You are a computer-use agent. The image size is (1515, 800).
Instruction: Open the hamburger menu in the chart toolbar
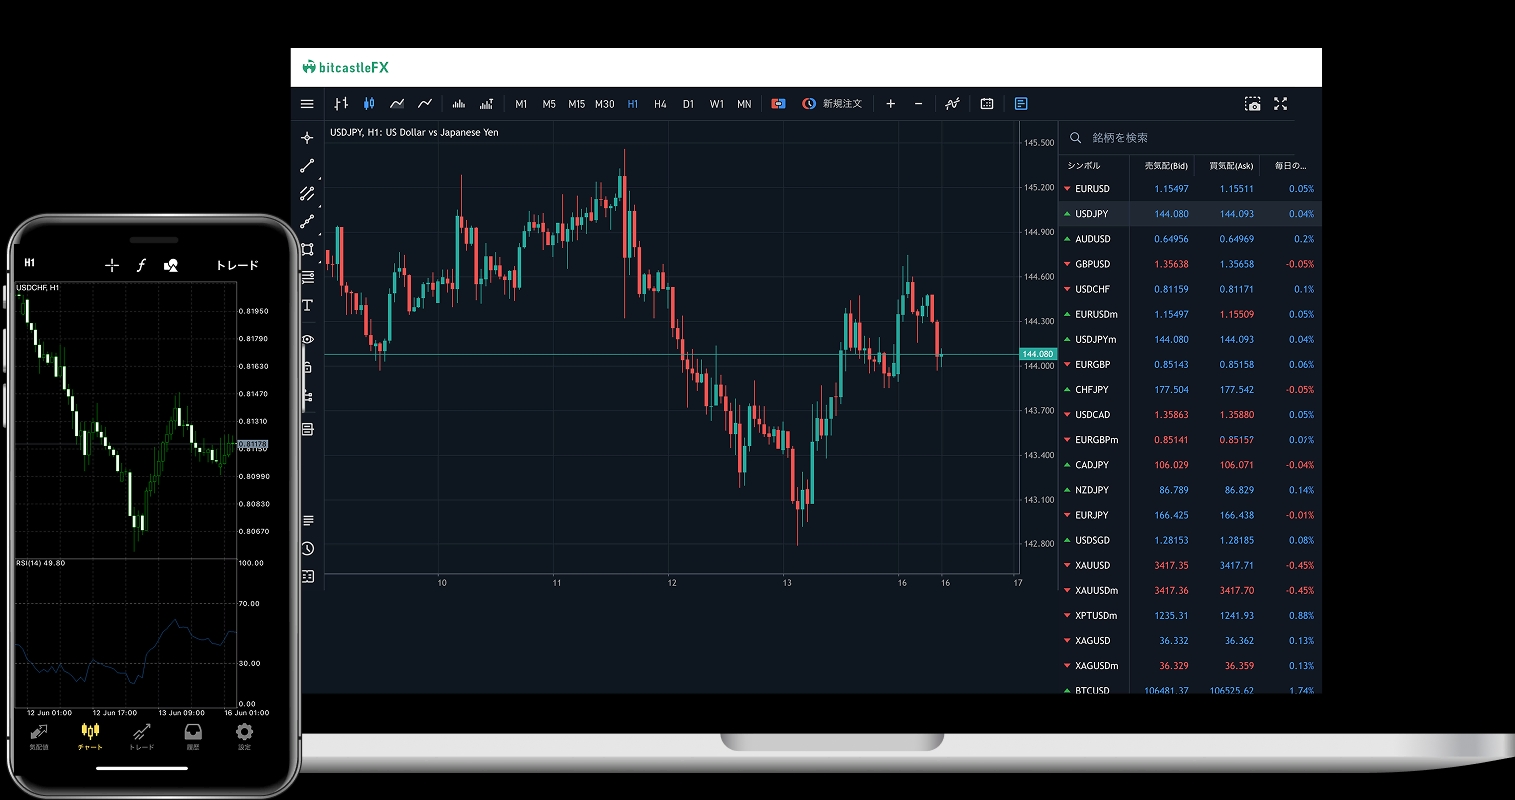coord(307,104)
